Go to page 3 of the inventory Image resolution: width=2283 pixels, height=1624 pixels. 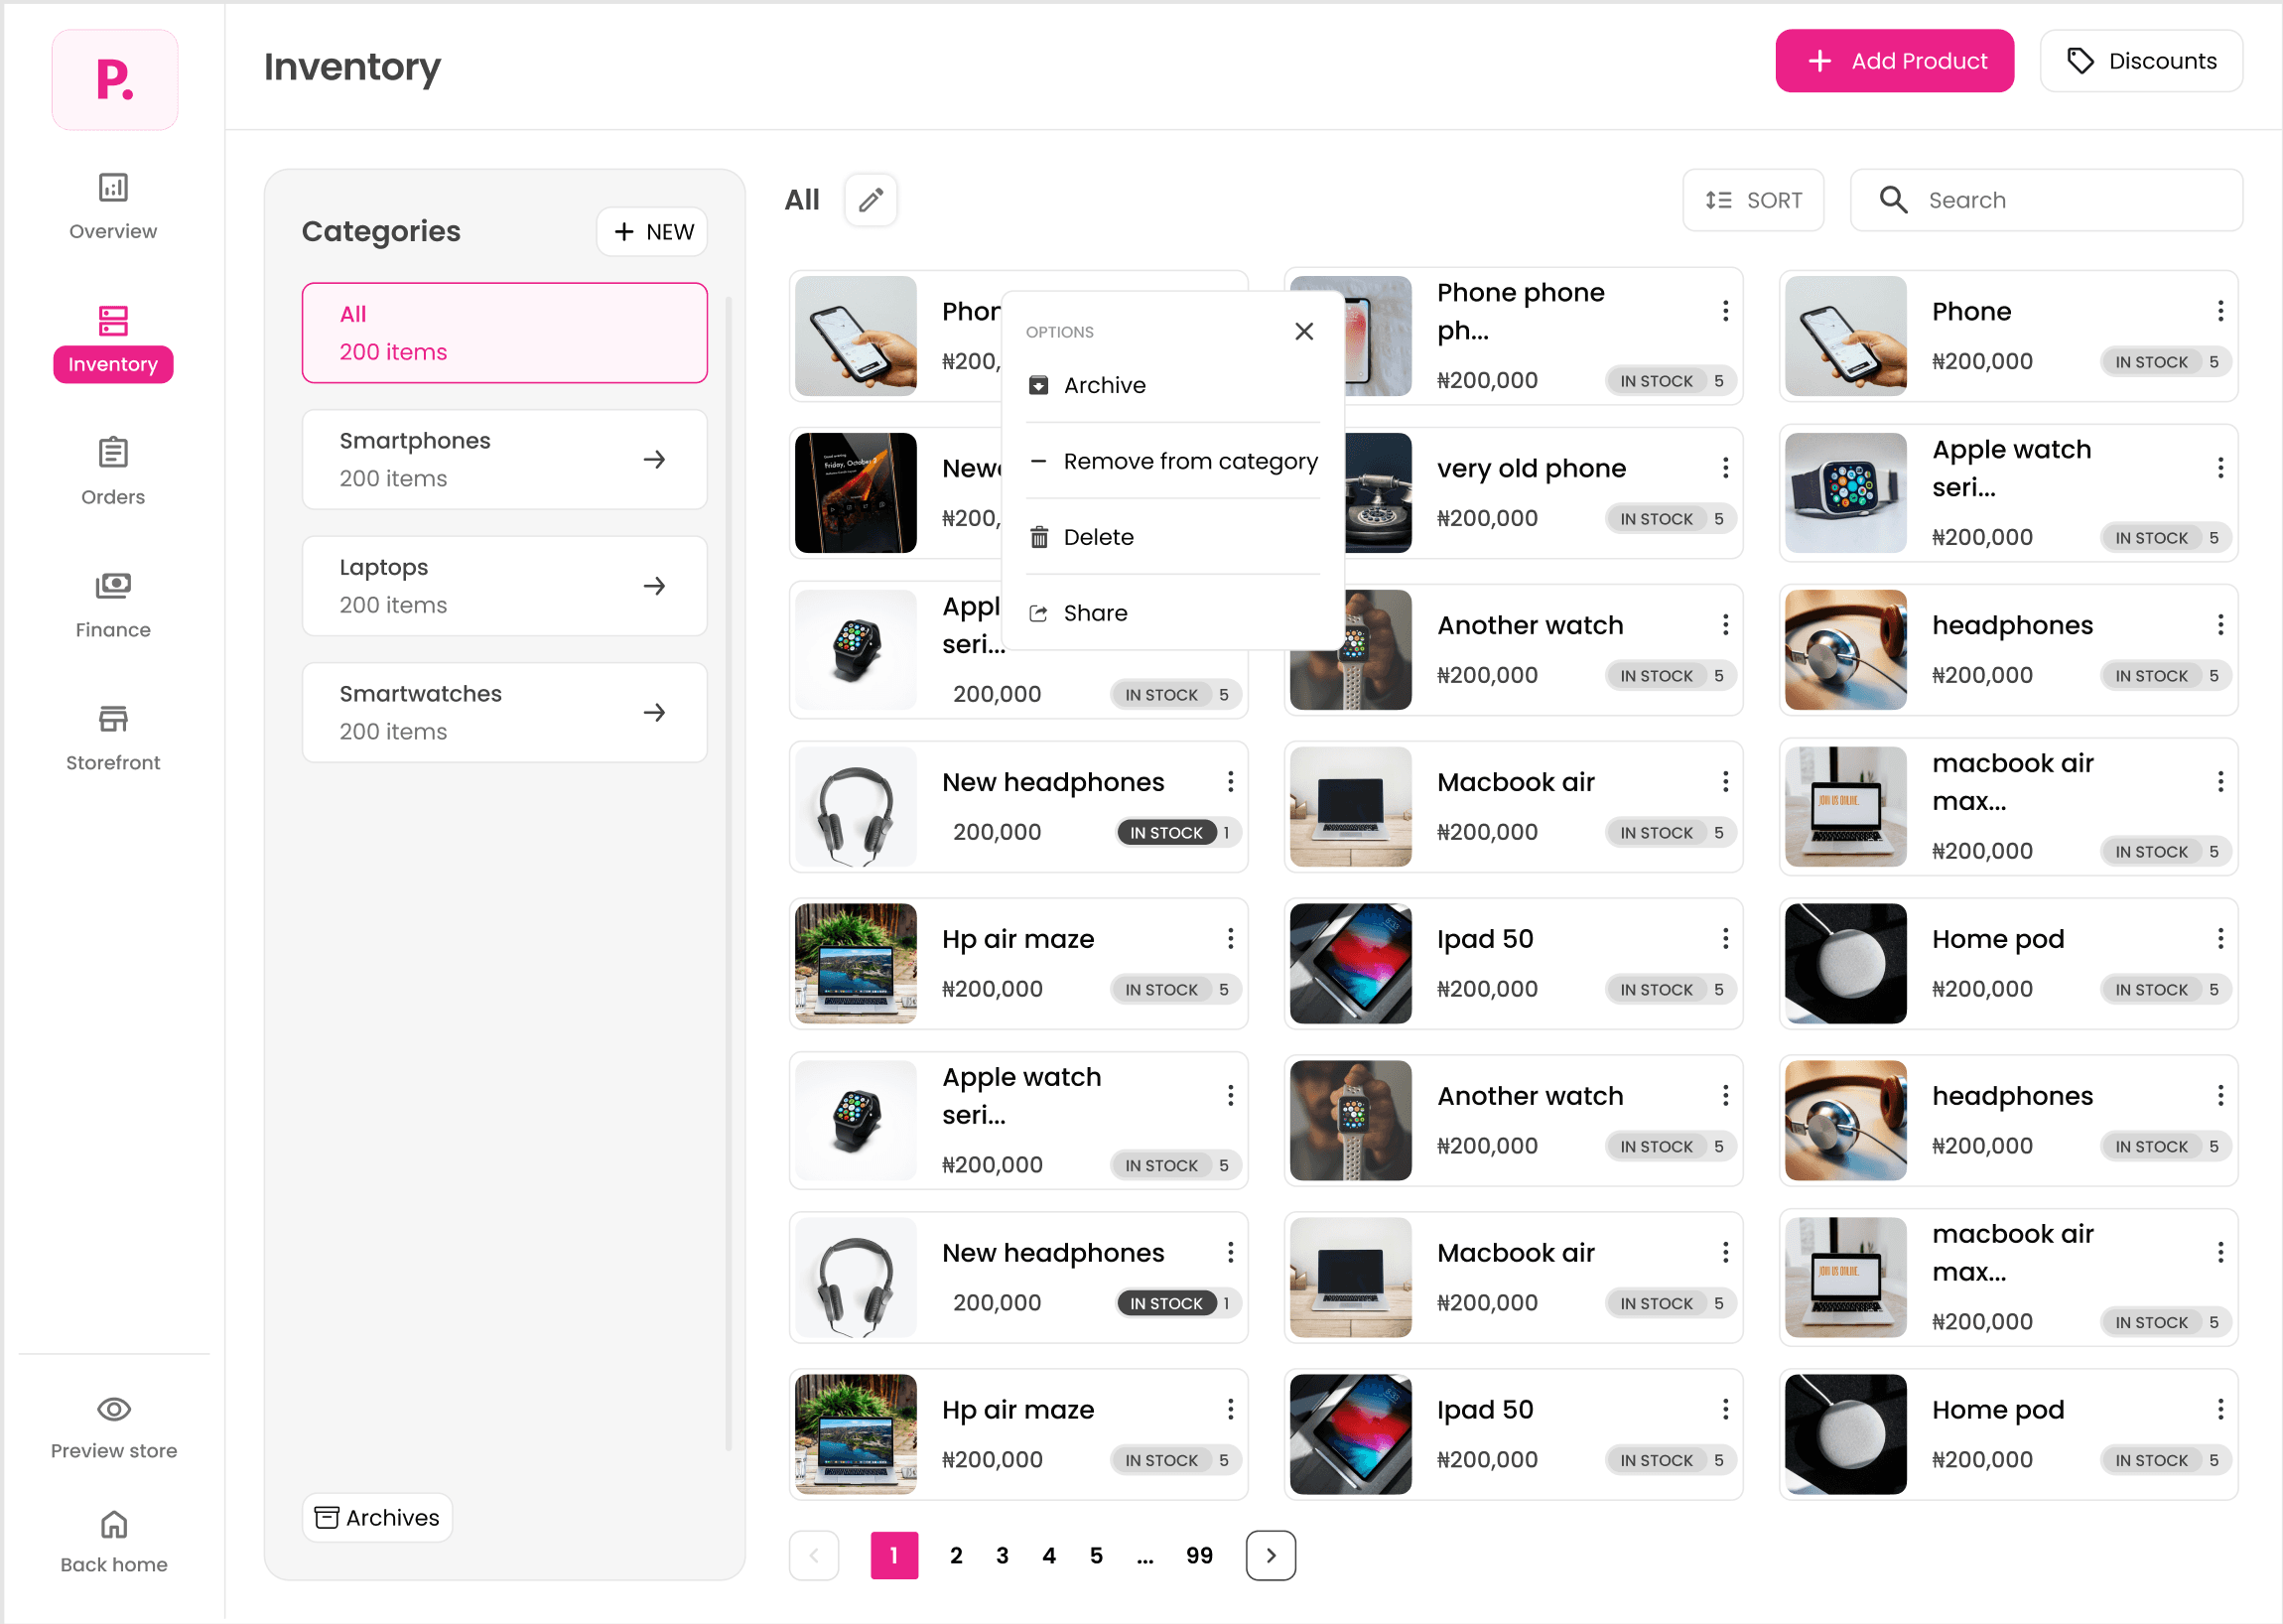coord(1002,1555)
